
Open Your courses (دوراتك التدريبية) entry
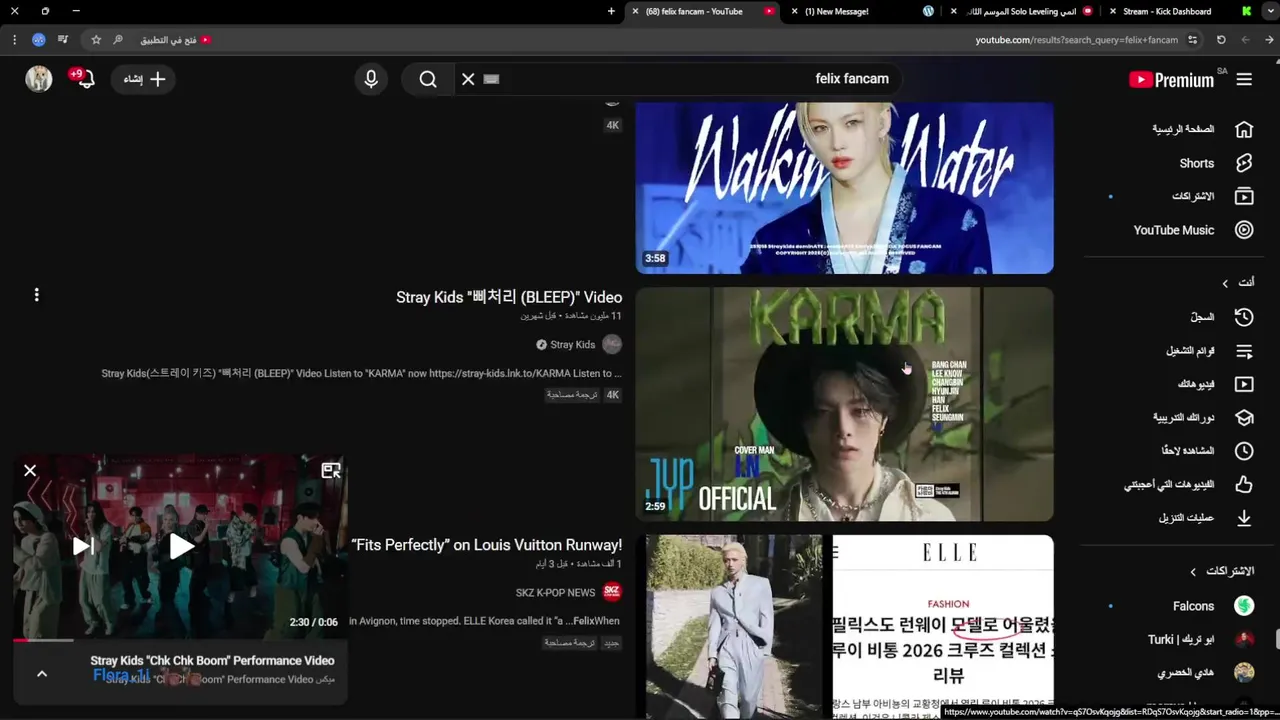1201,417
